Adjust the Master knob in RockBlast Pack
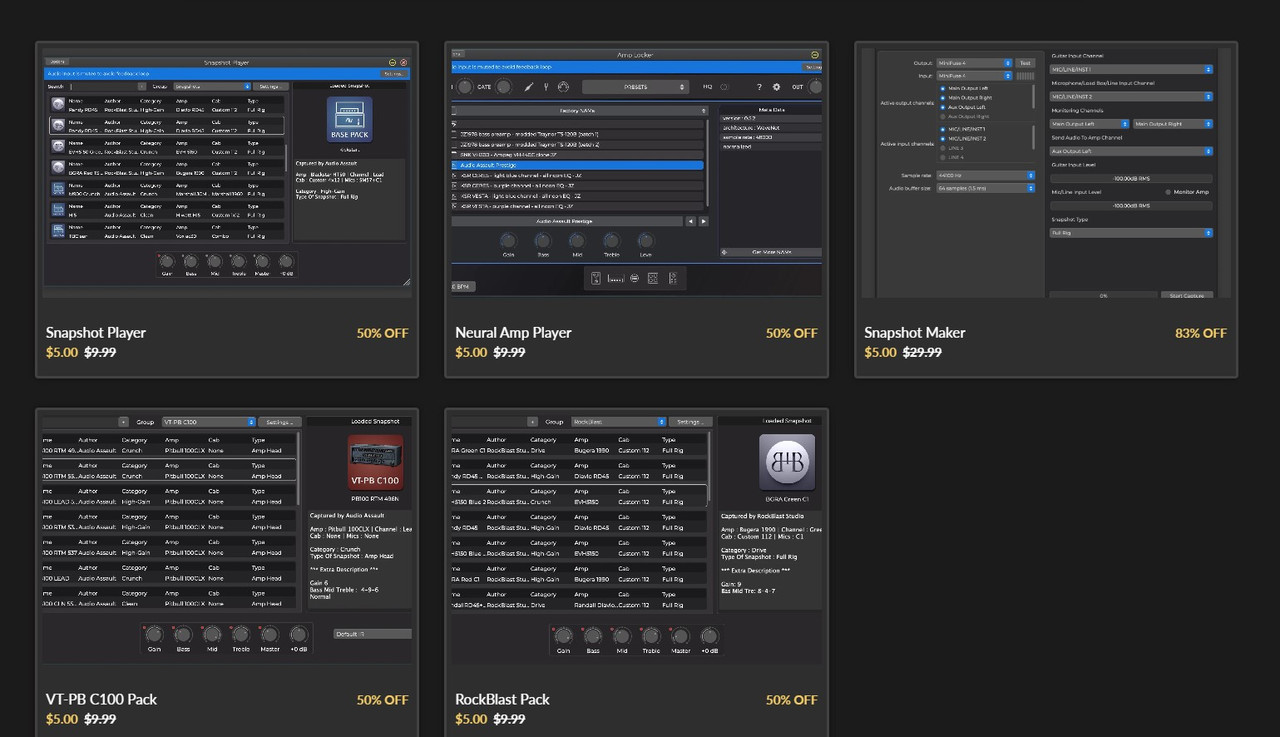 click(680, 636)
